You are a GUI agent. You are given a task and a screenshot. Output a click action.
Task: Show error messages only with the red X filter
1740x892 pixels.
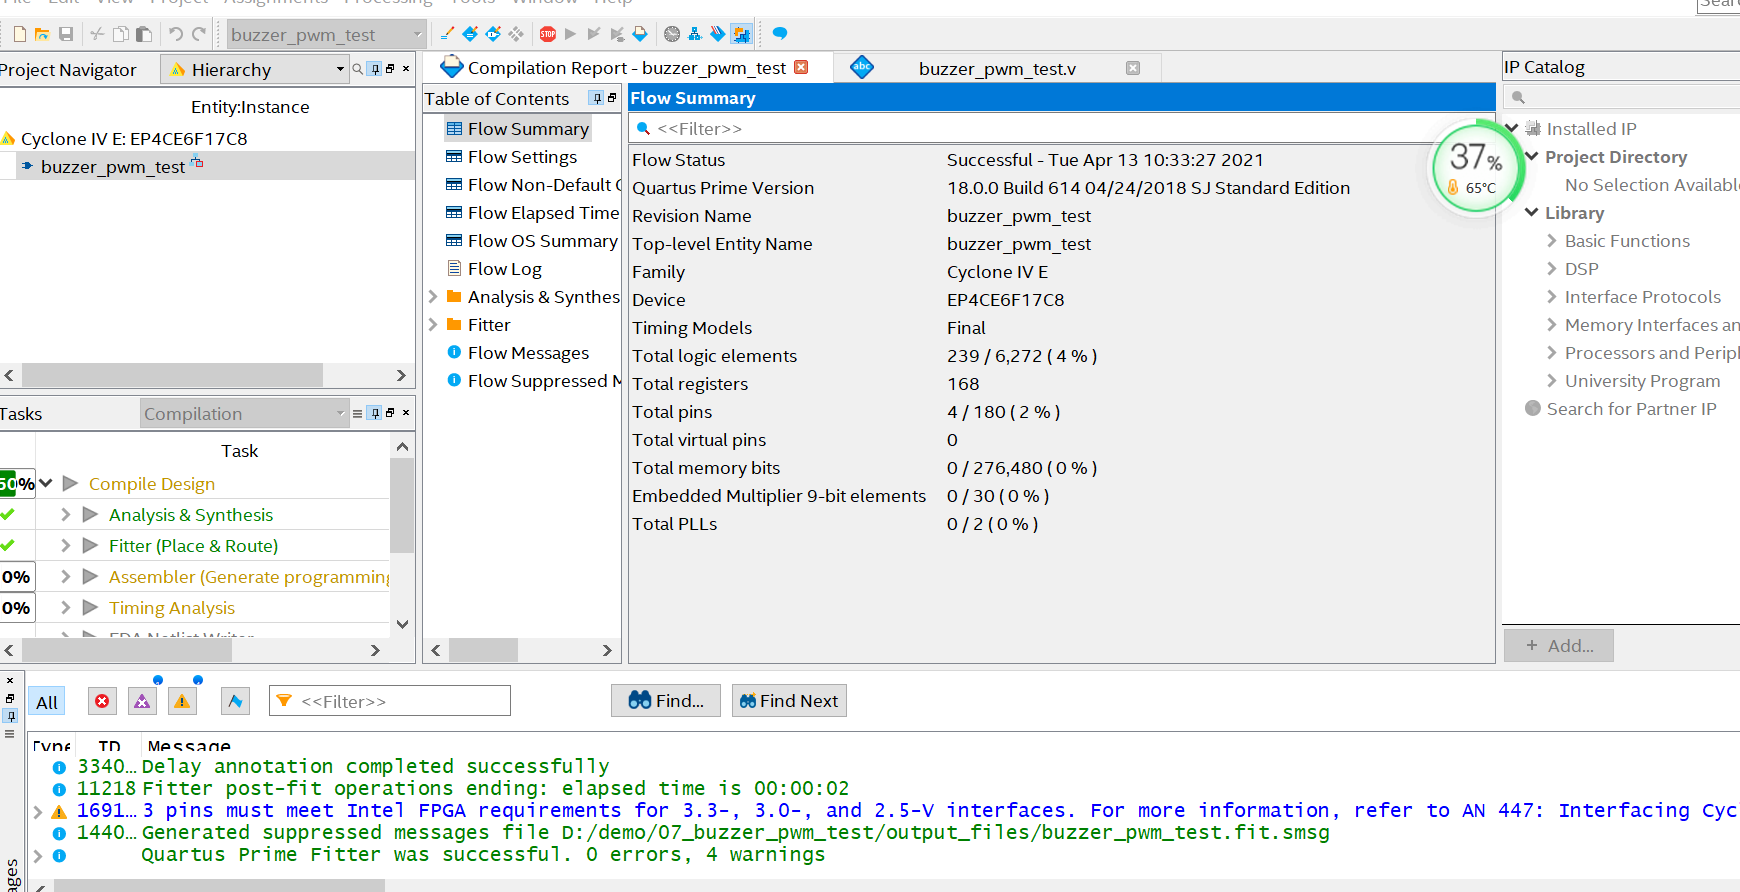tap(102, 701)
